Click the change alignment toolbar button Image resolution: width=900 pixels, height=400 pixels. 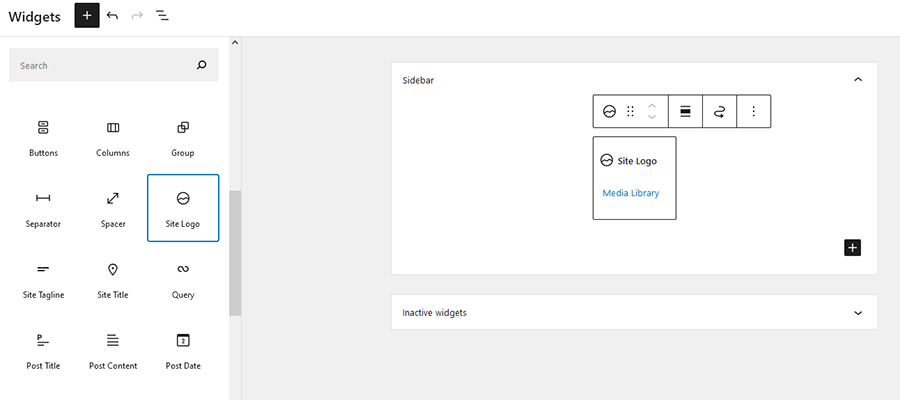[685, 112]
